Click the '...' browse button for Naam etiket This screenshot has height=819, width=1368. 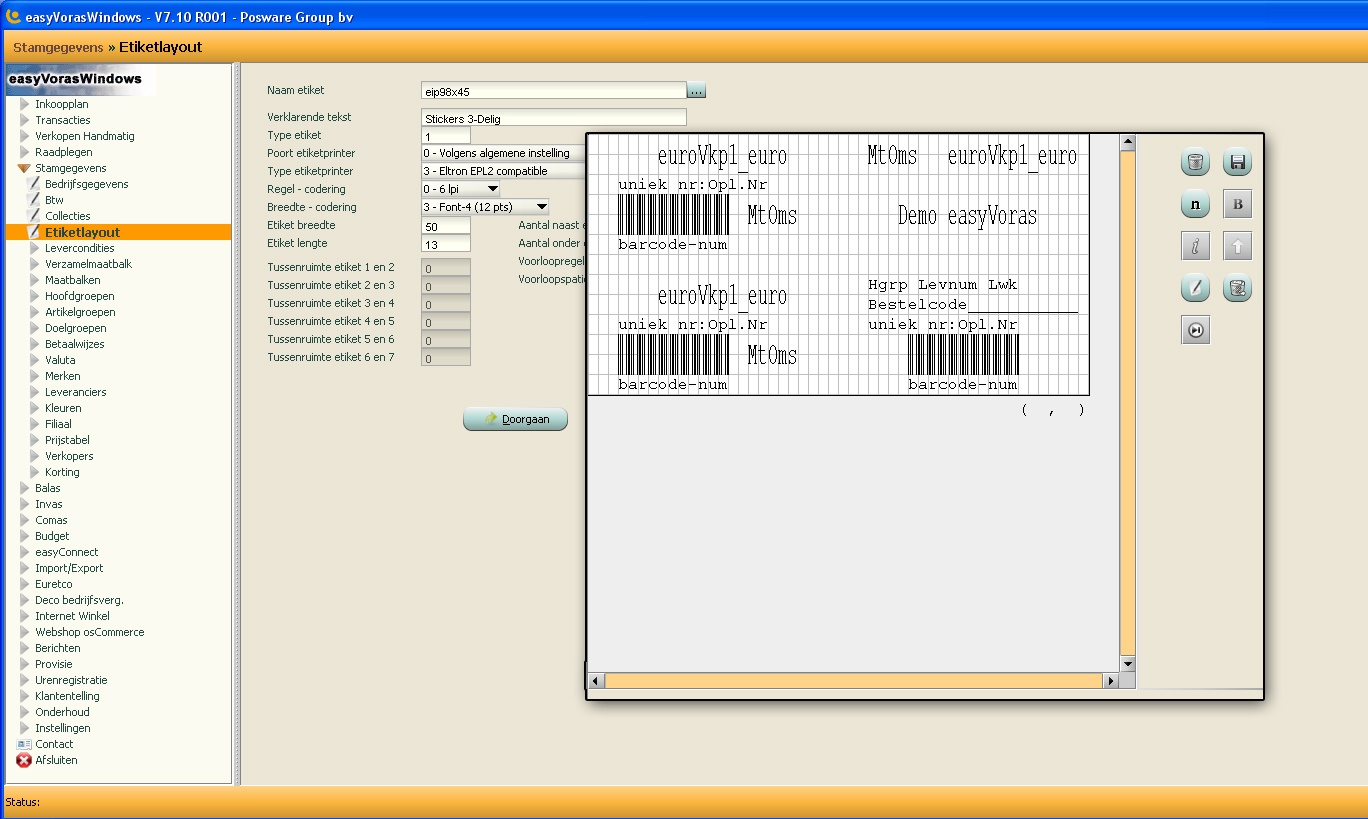[x=697, y=90]
